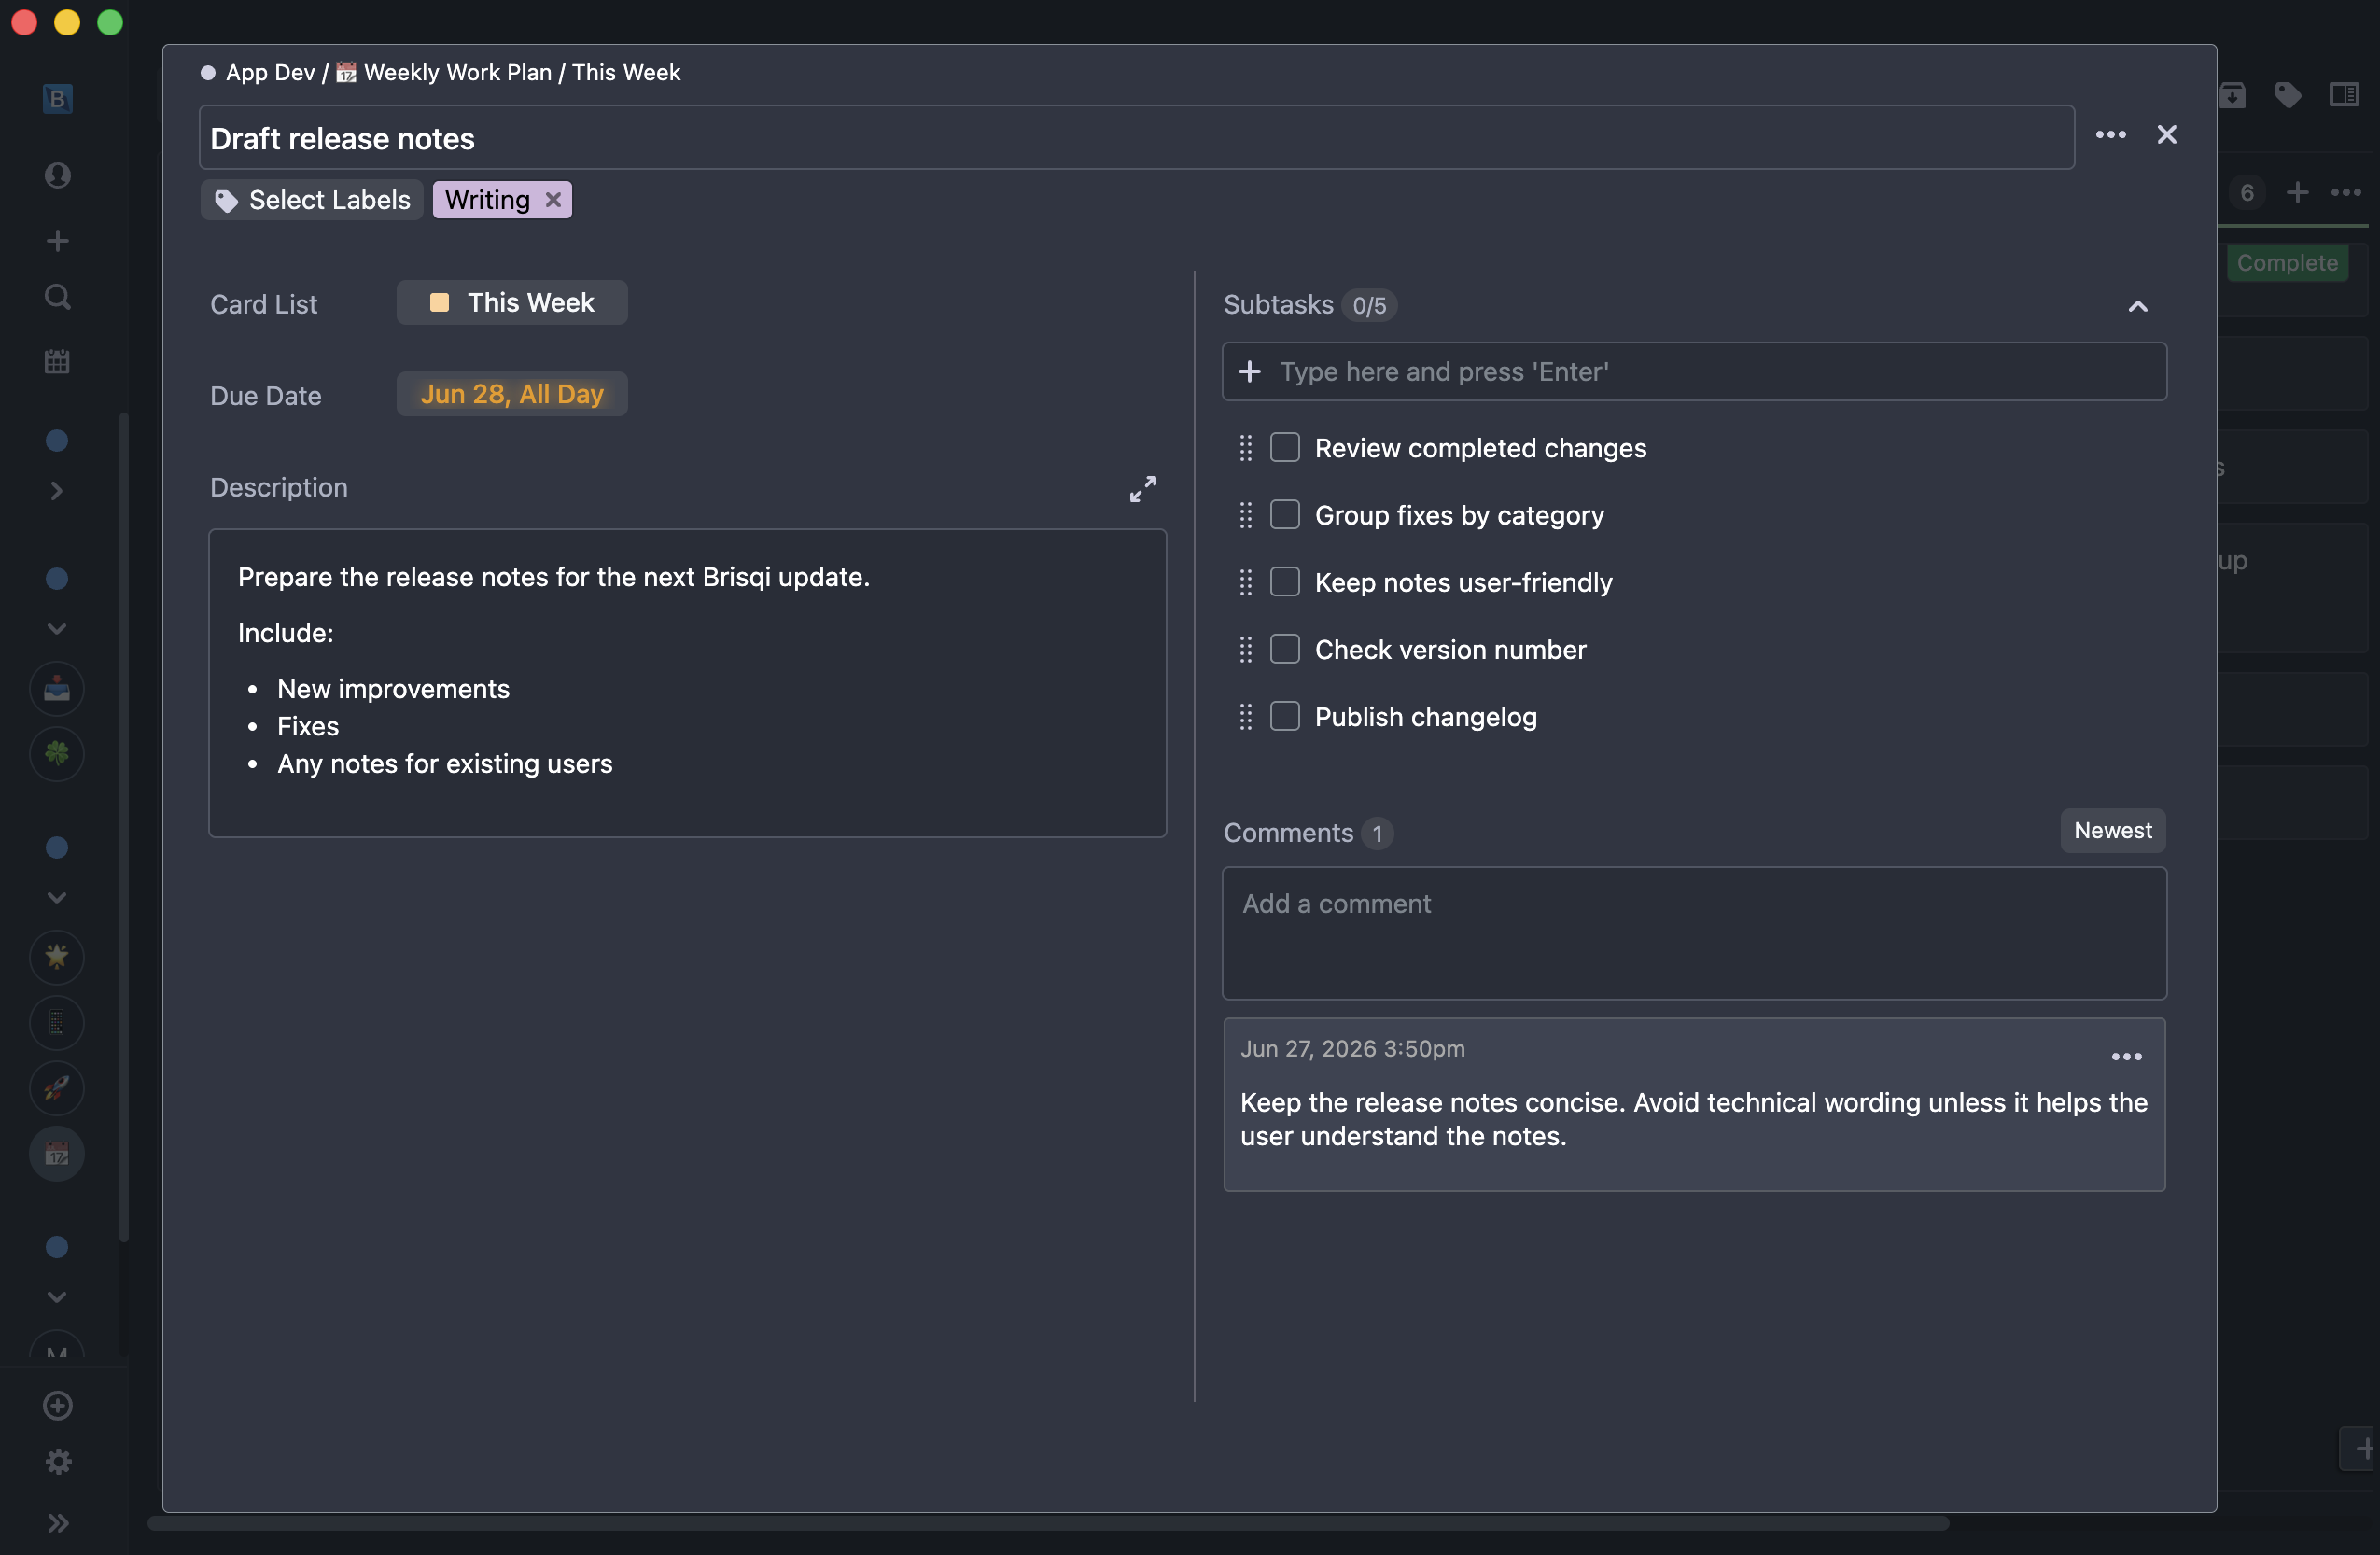Open the card options three-dot menu beside the title
Image resolution: width=2380 pixels, height=1555 pixels.
[2111, 135]
